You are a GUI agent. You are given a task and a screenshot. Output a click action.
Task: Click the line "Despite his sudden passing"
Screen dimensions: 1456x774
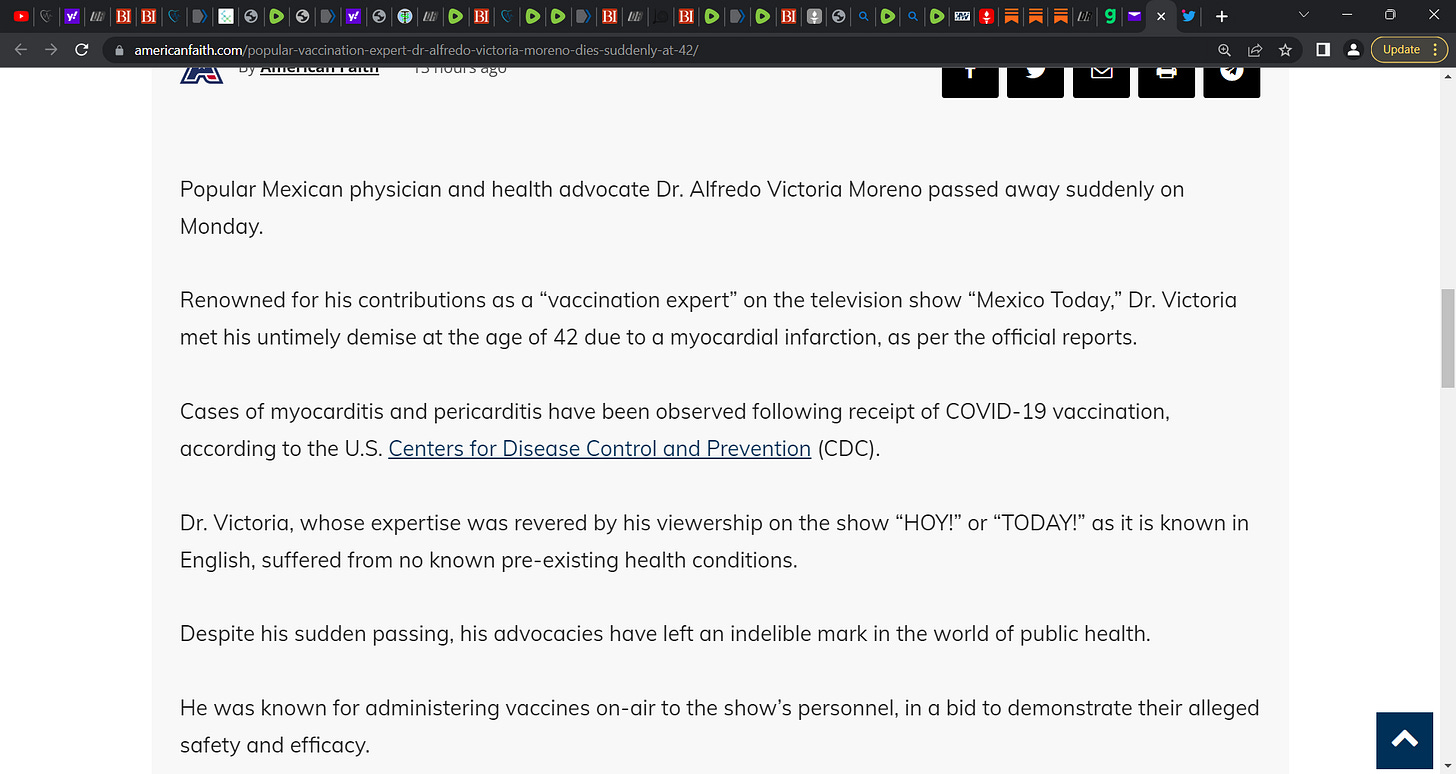pos(665,633)
